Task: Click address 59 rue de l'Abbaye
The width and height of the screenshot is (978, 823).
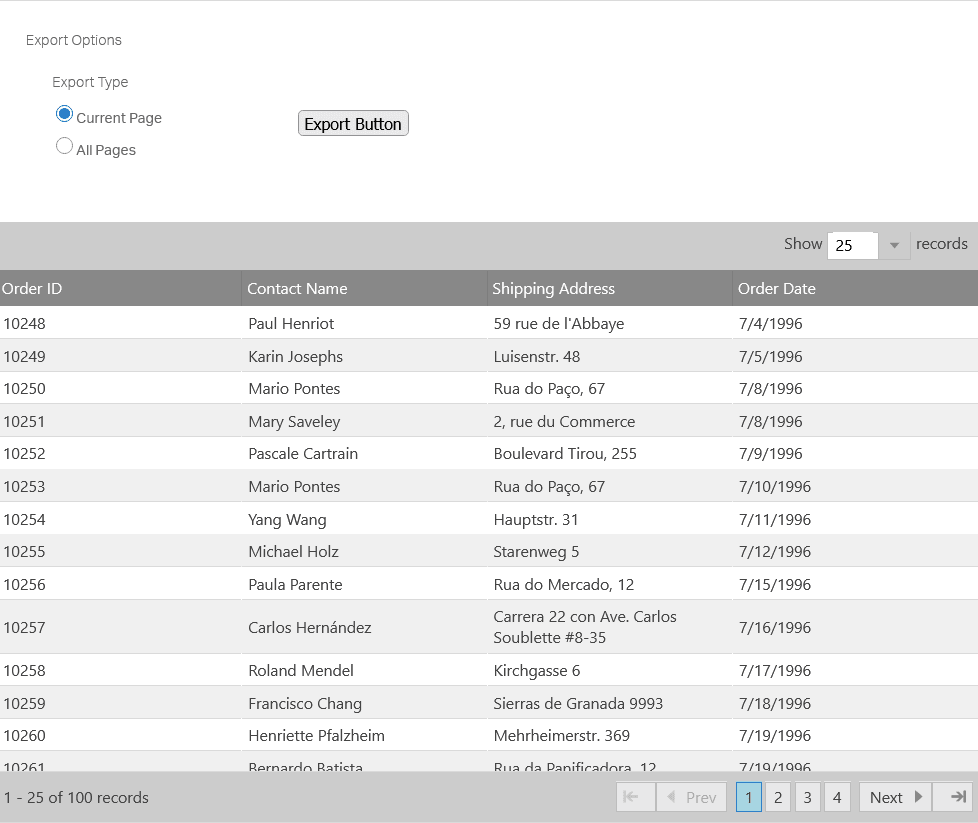Action: point(559,323)
